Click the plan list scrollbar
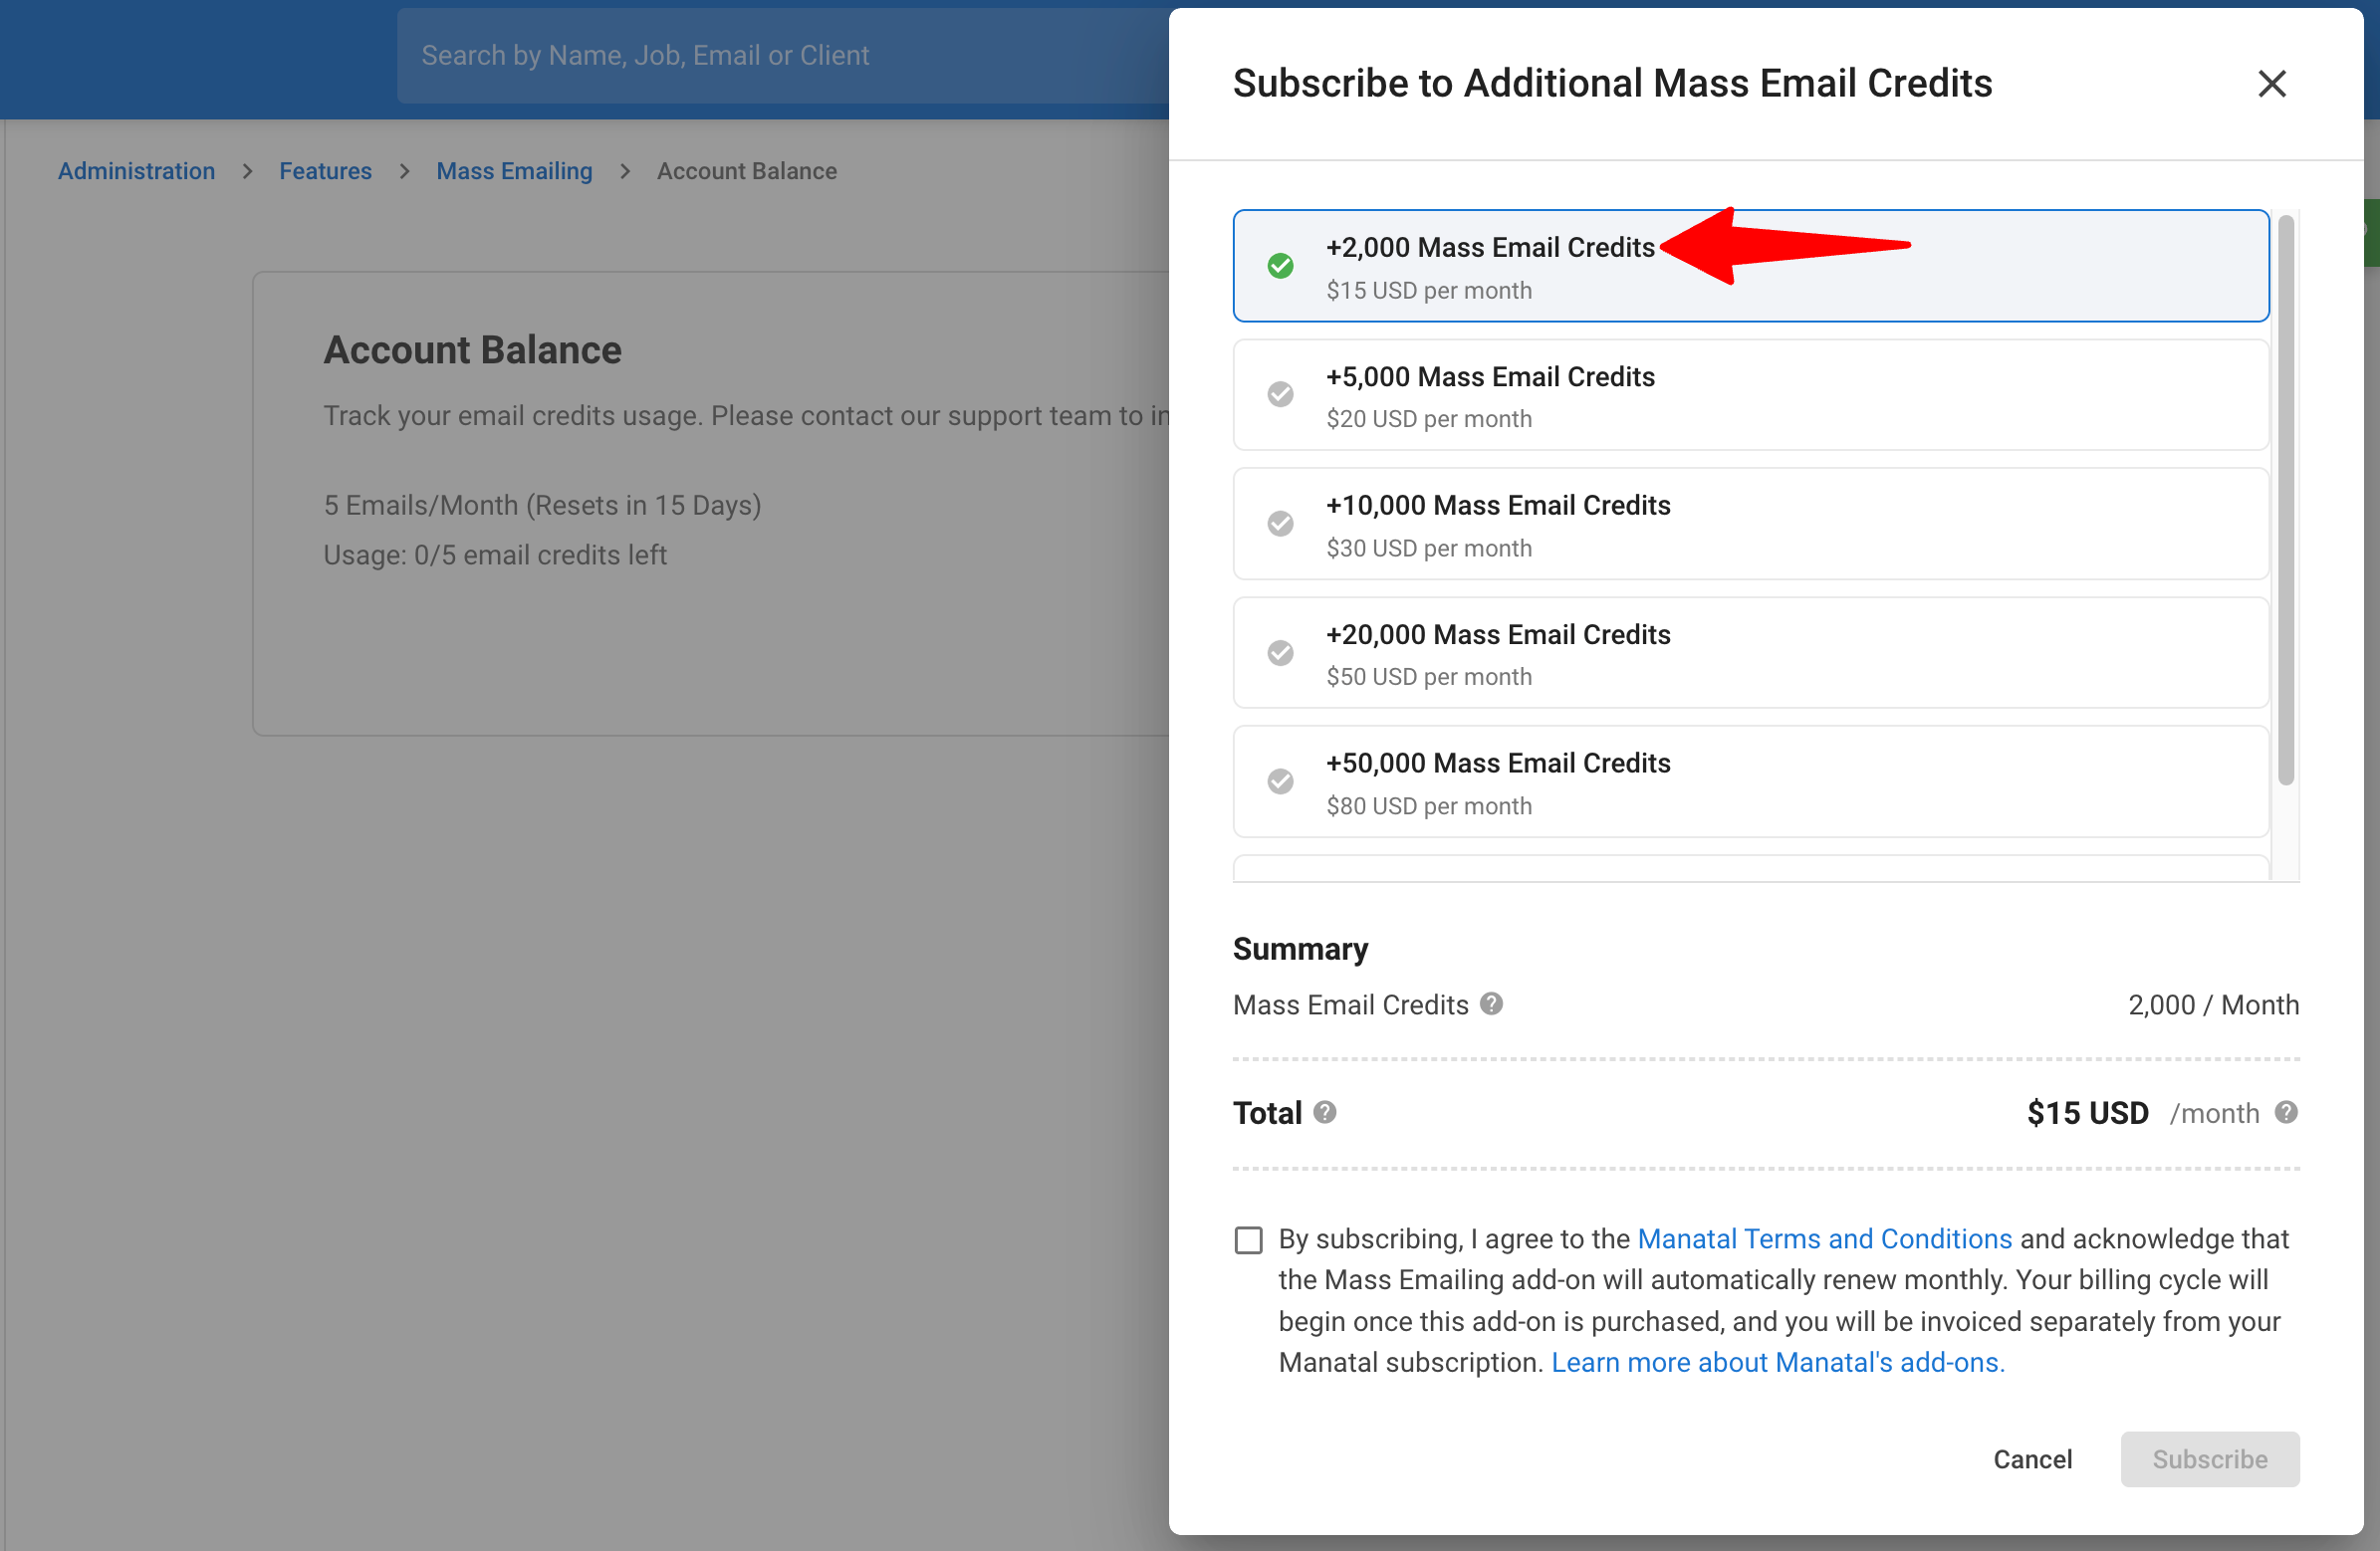2380x1551 pixels. (x=2285, y=500)
